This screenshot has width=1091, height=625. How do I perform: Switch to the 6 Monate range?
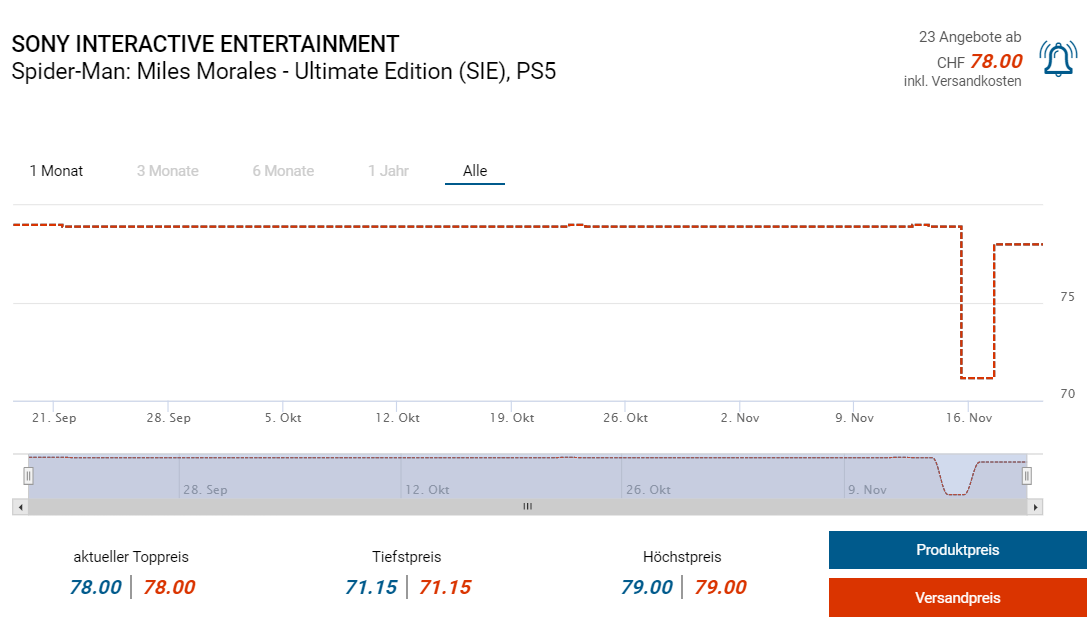tap(283, 171)
